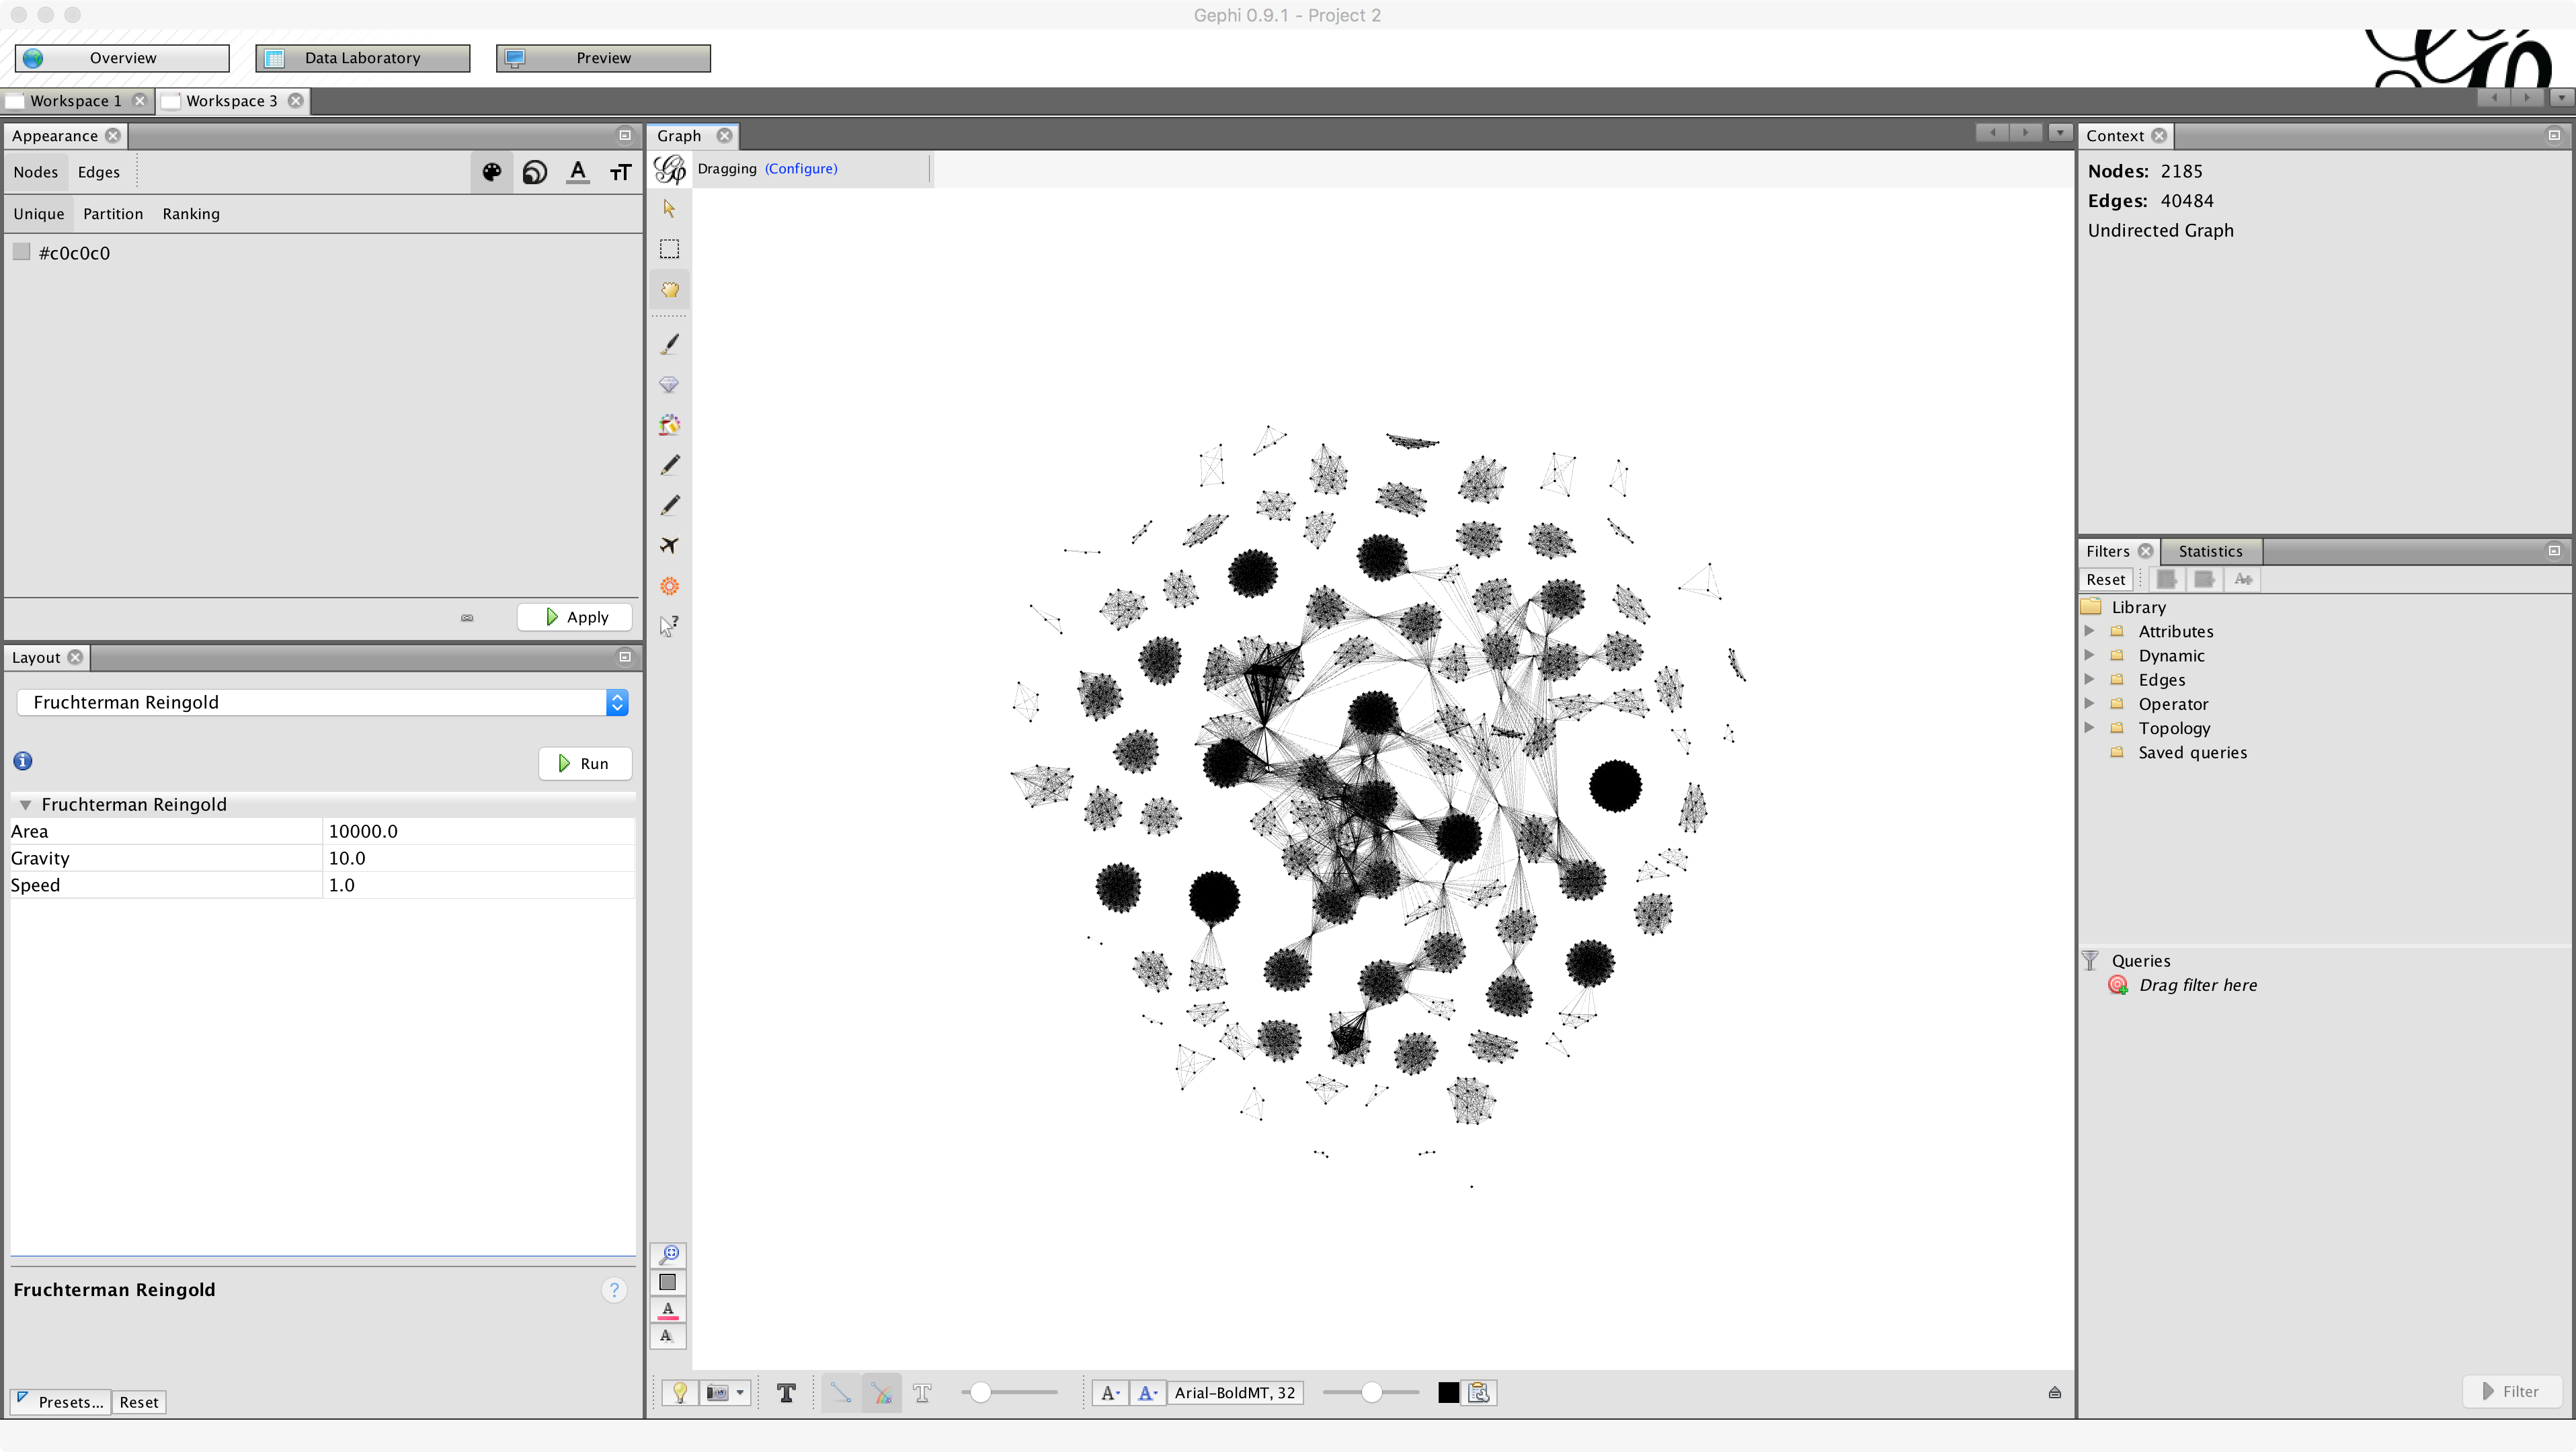The height and width of the screenshot is (1452, 2576).
Task: Open the Partition appearance tab
Action: point(113,214)
